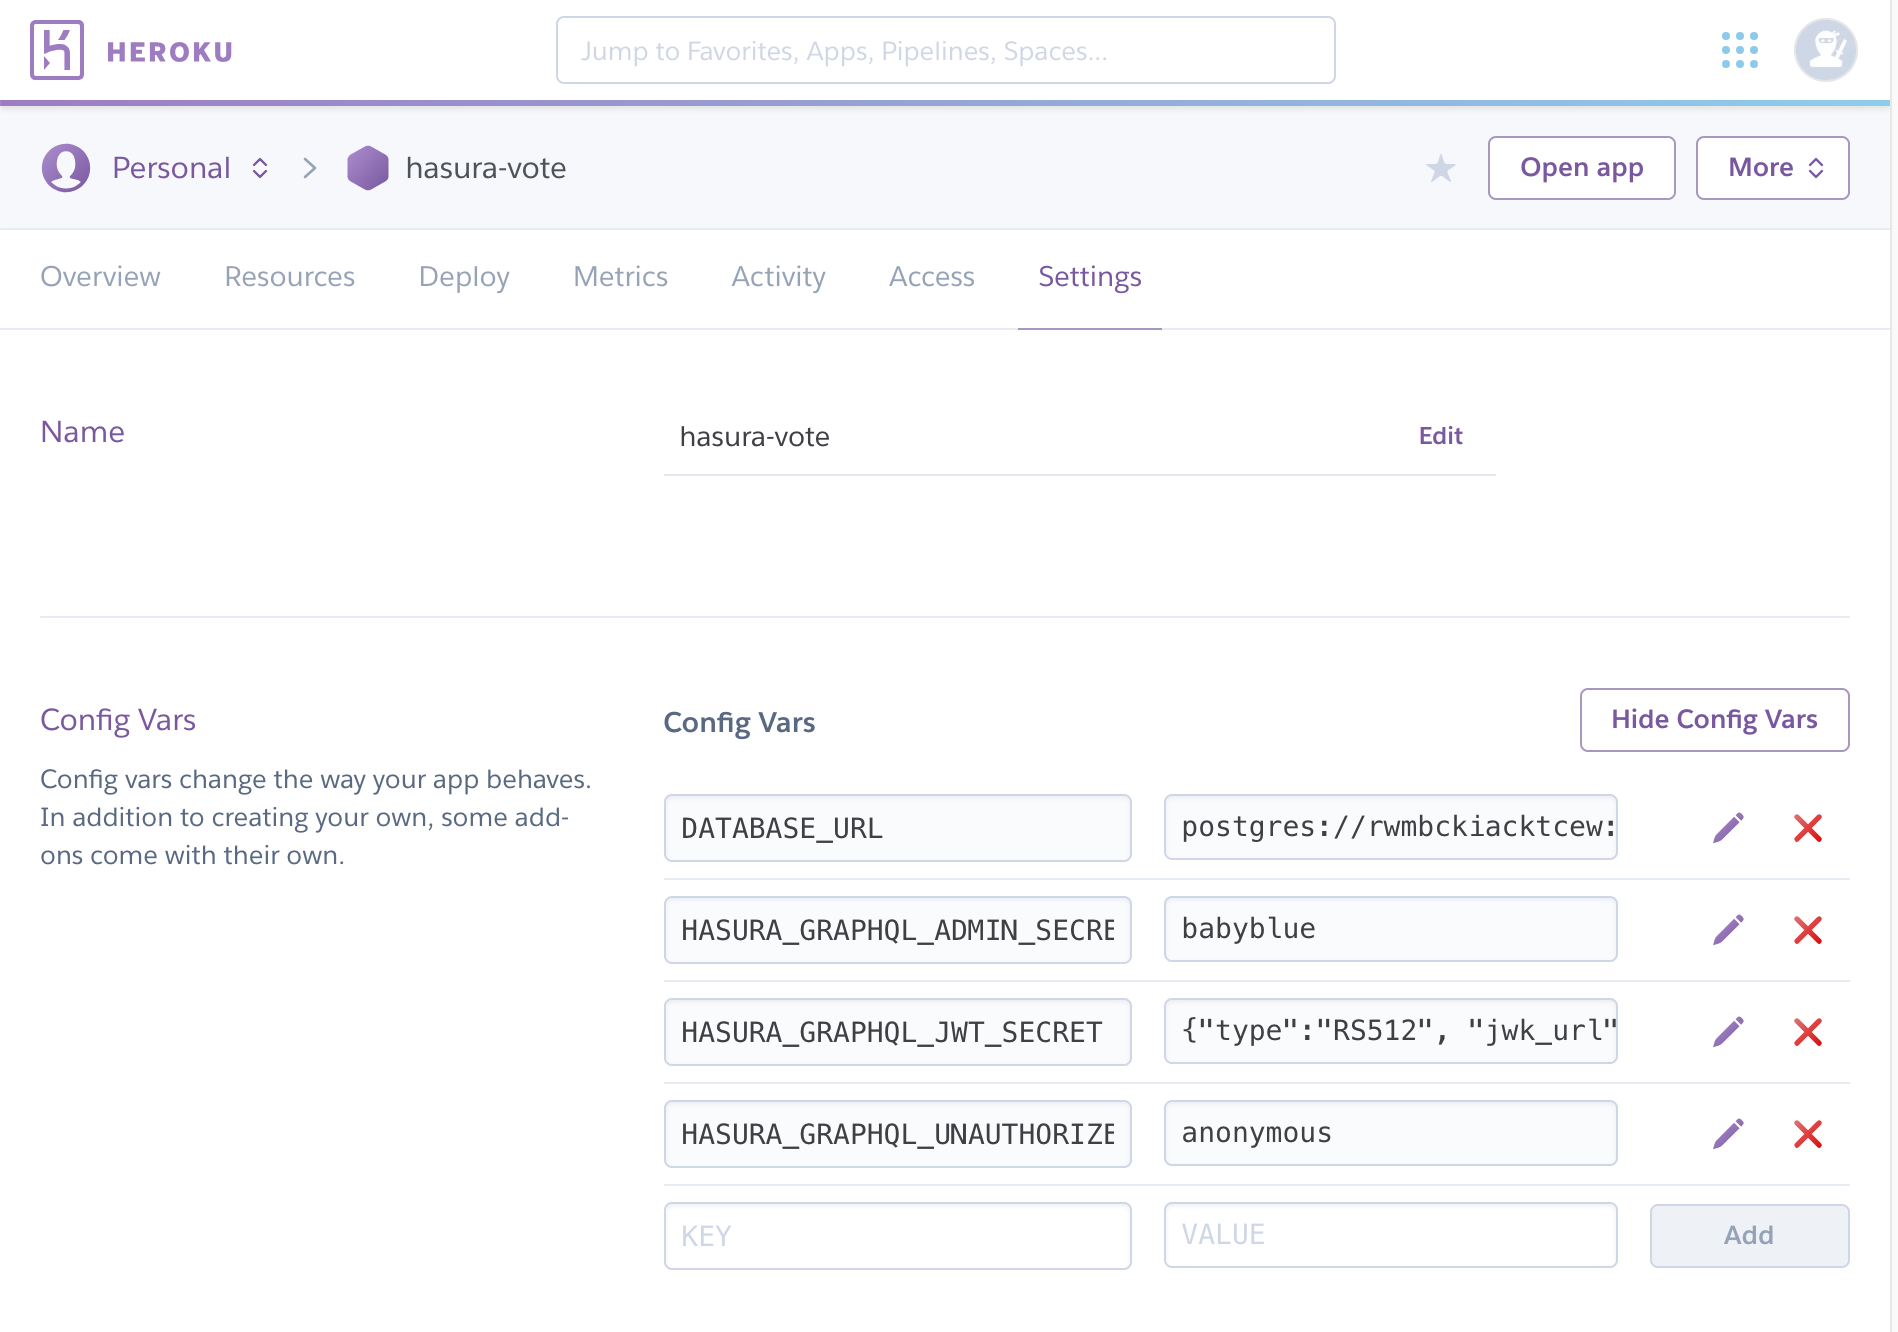This screenshot has height=1332, width=1898.
Task: Open the app switcher grid icon
Action: (1740, 50)
